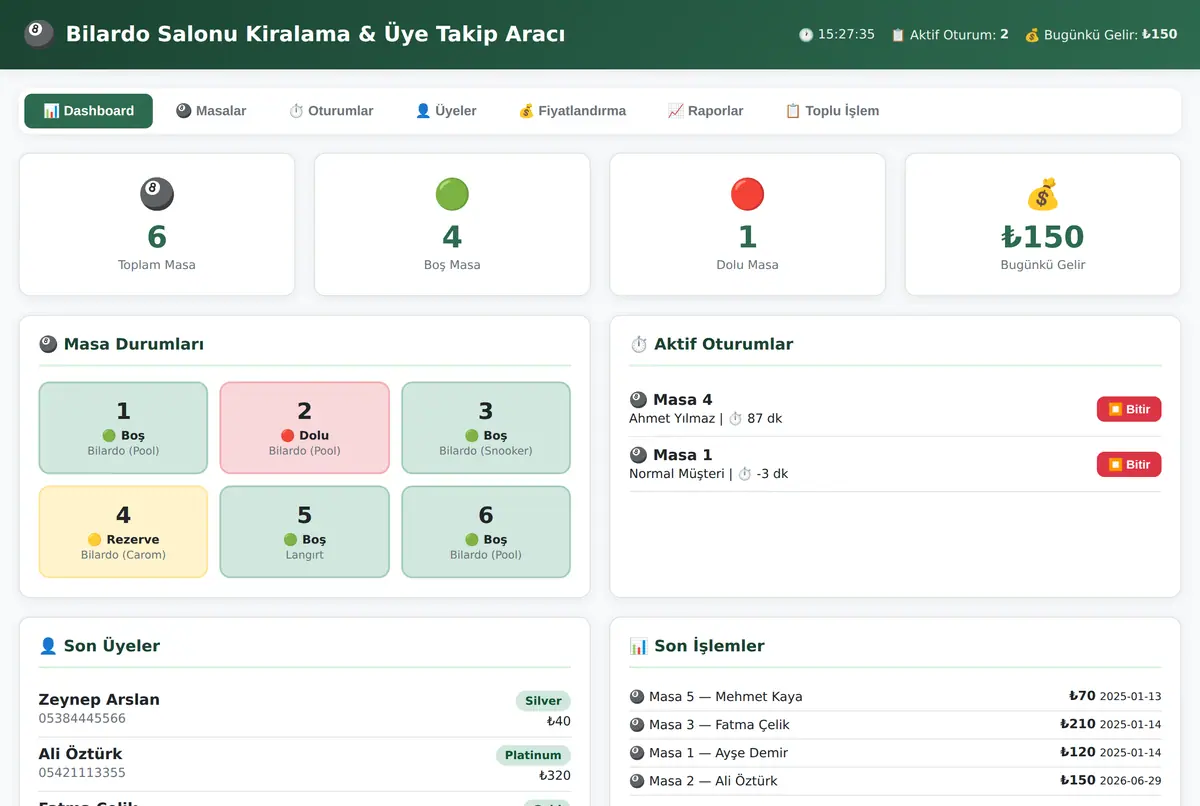
Task: End the Masa 4 session with Bitir
Action: pos(1129,409)
